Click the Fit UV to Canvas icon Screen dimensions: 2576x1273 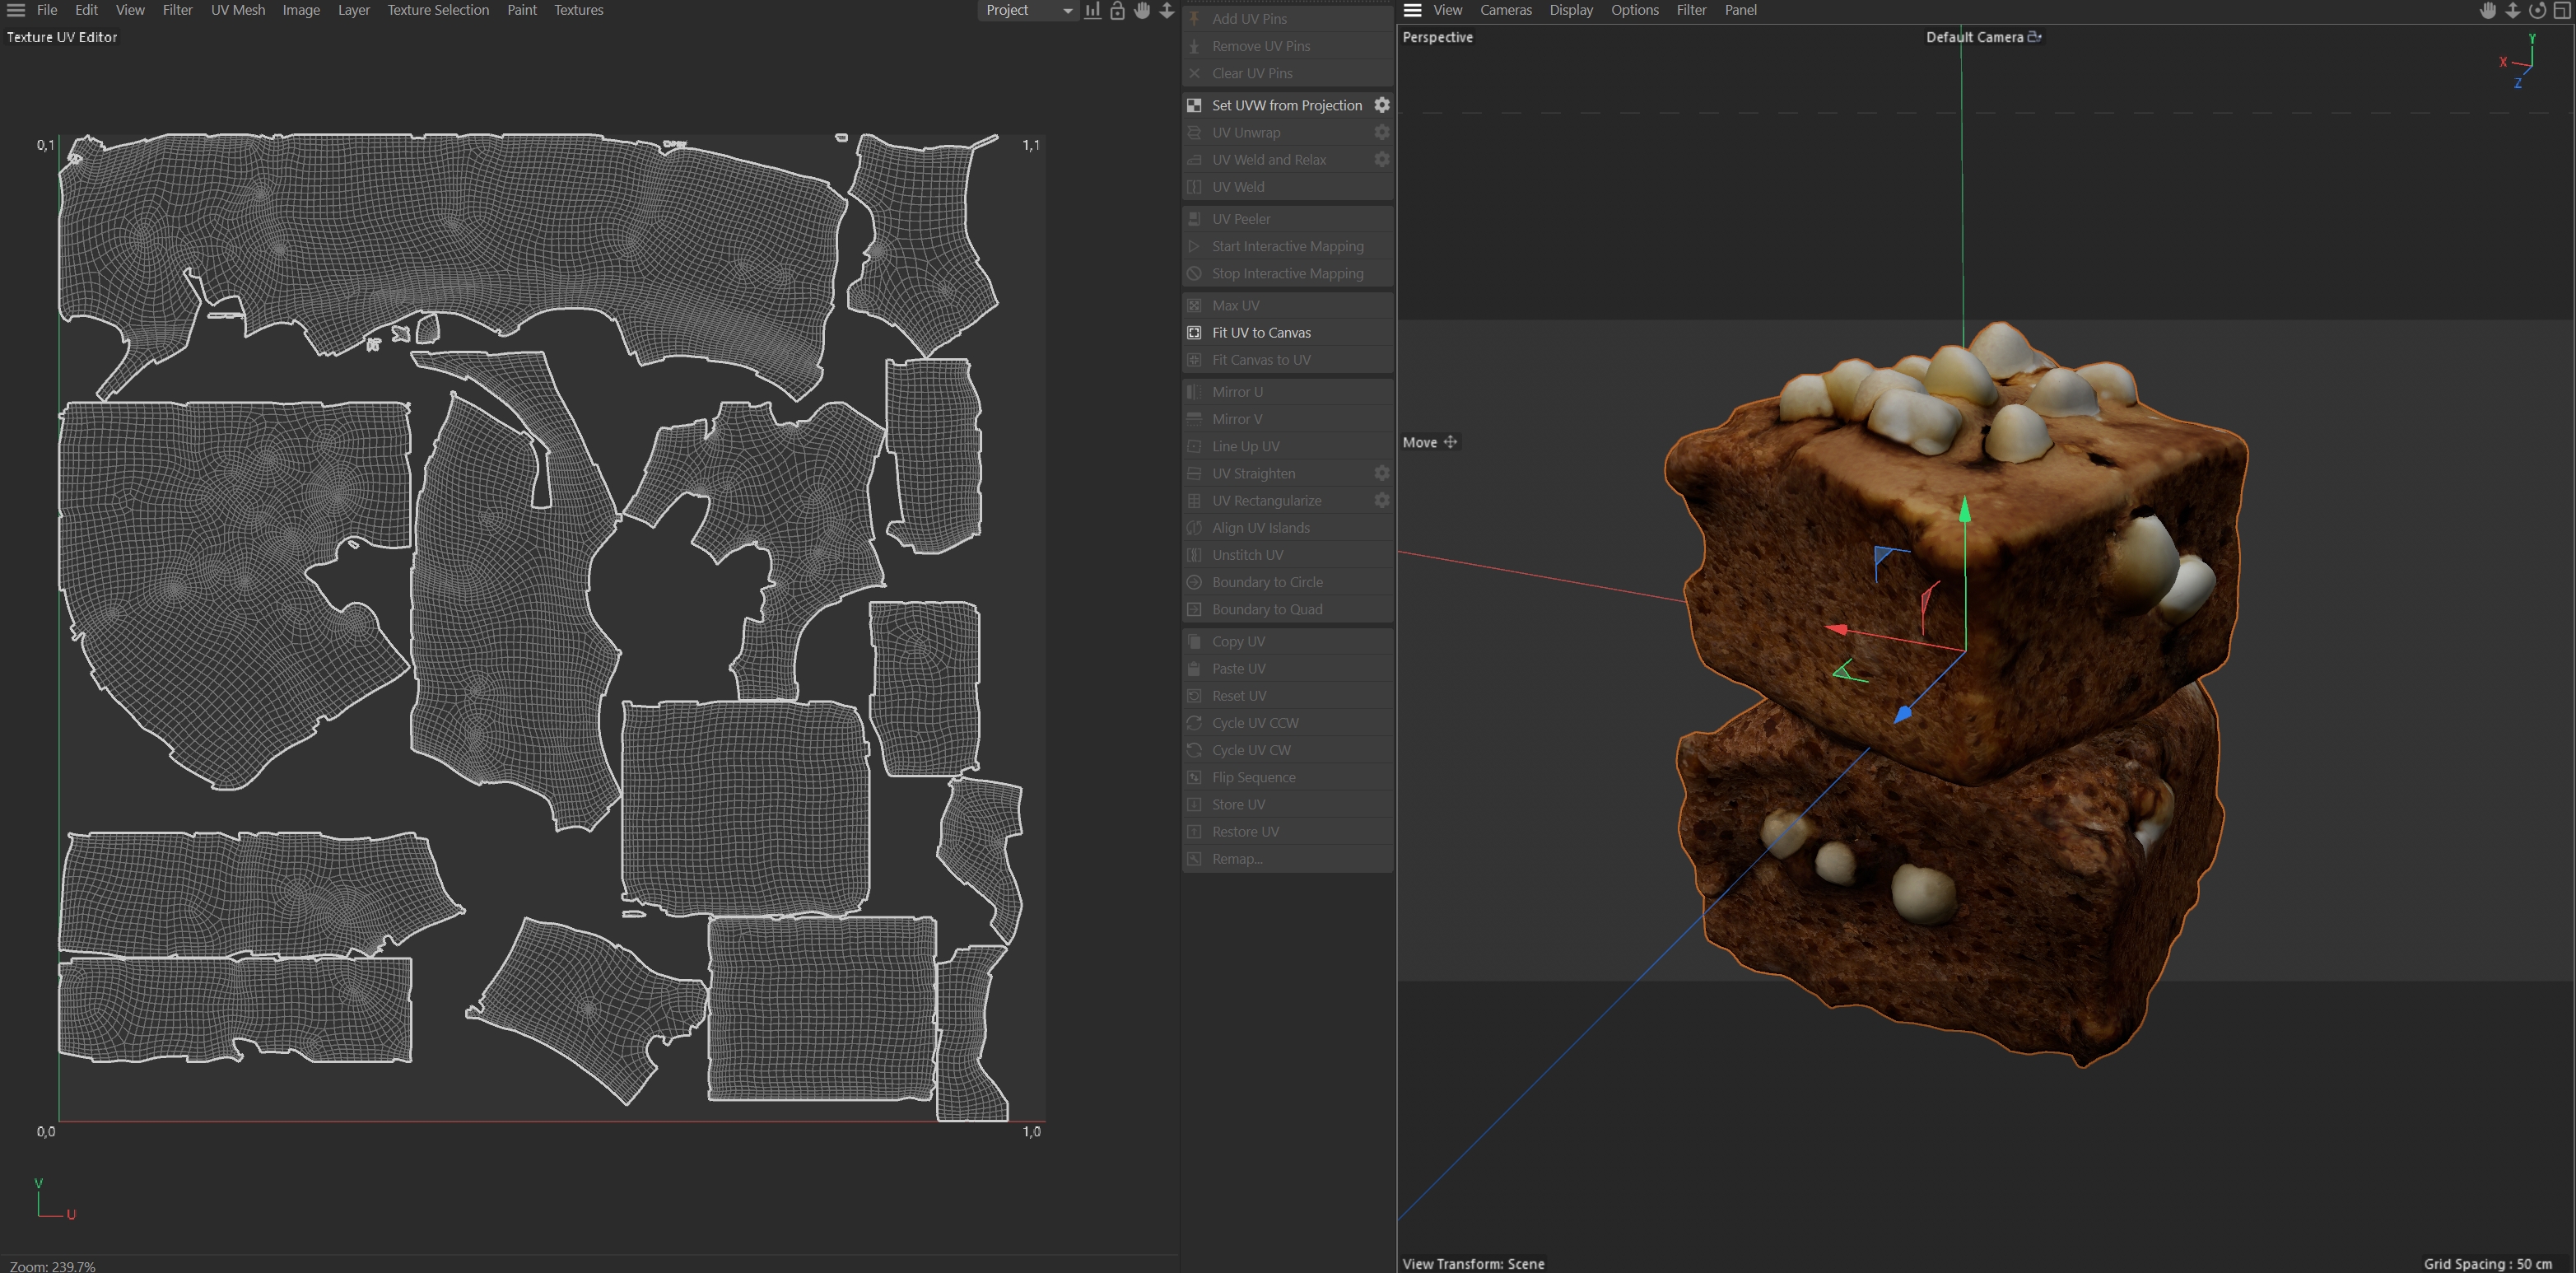(x=1194, y=332)
